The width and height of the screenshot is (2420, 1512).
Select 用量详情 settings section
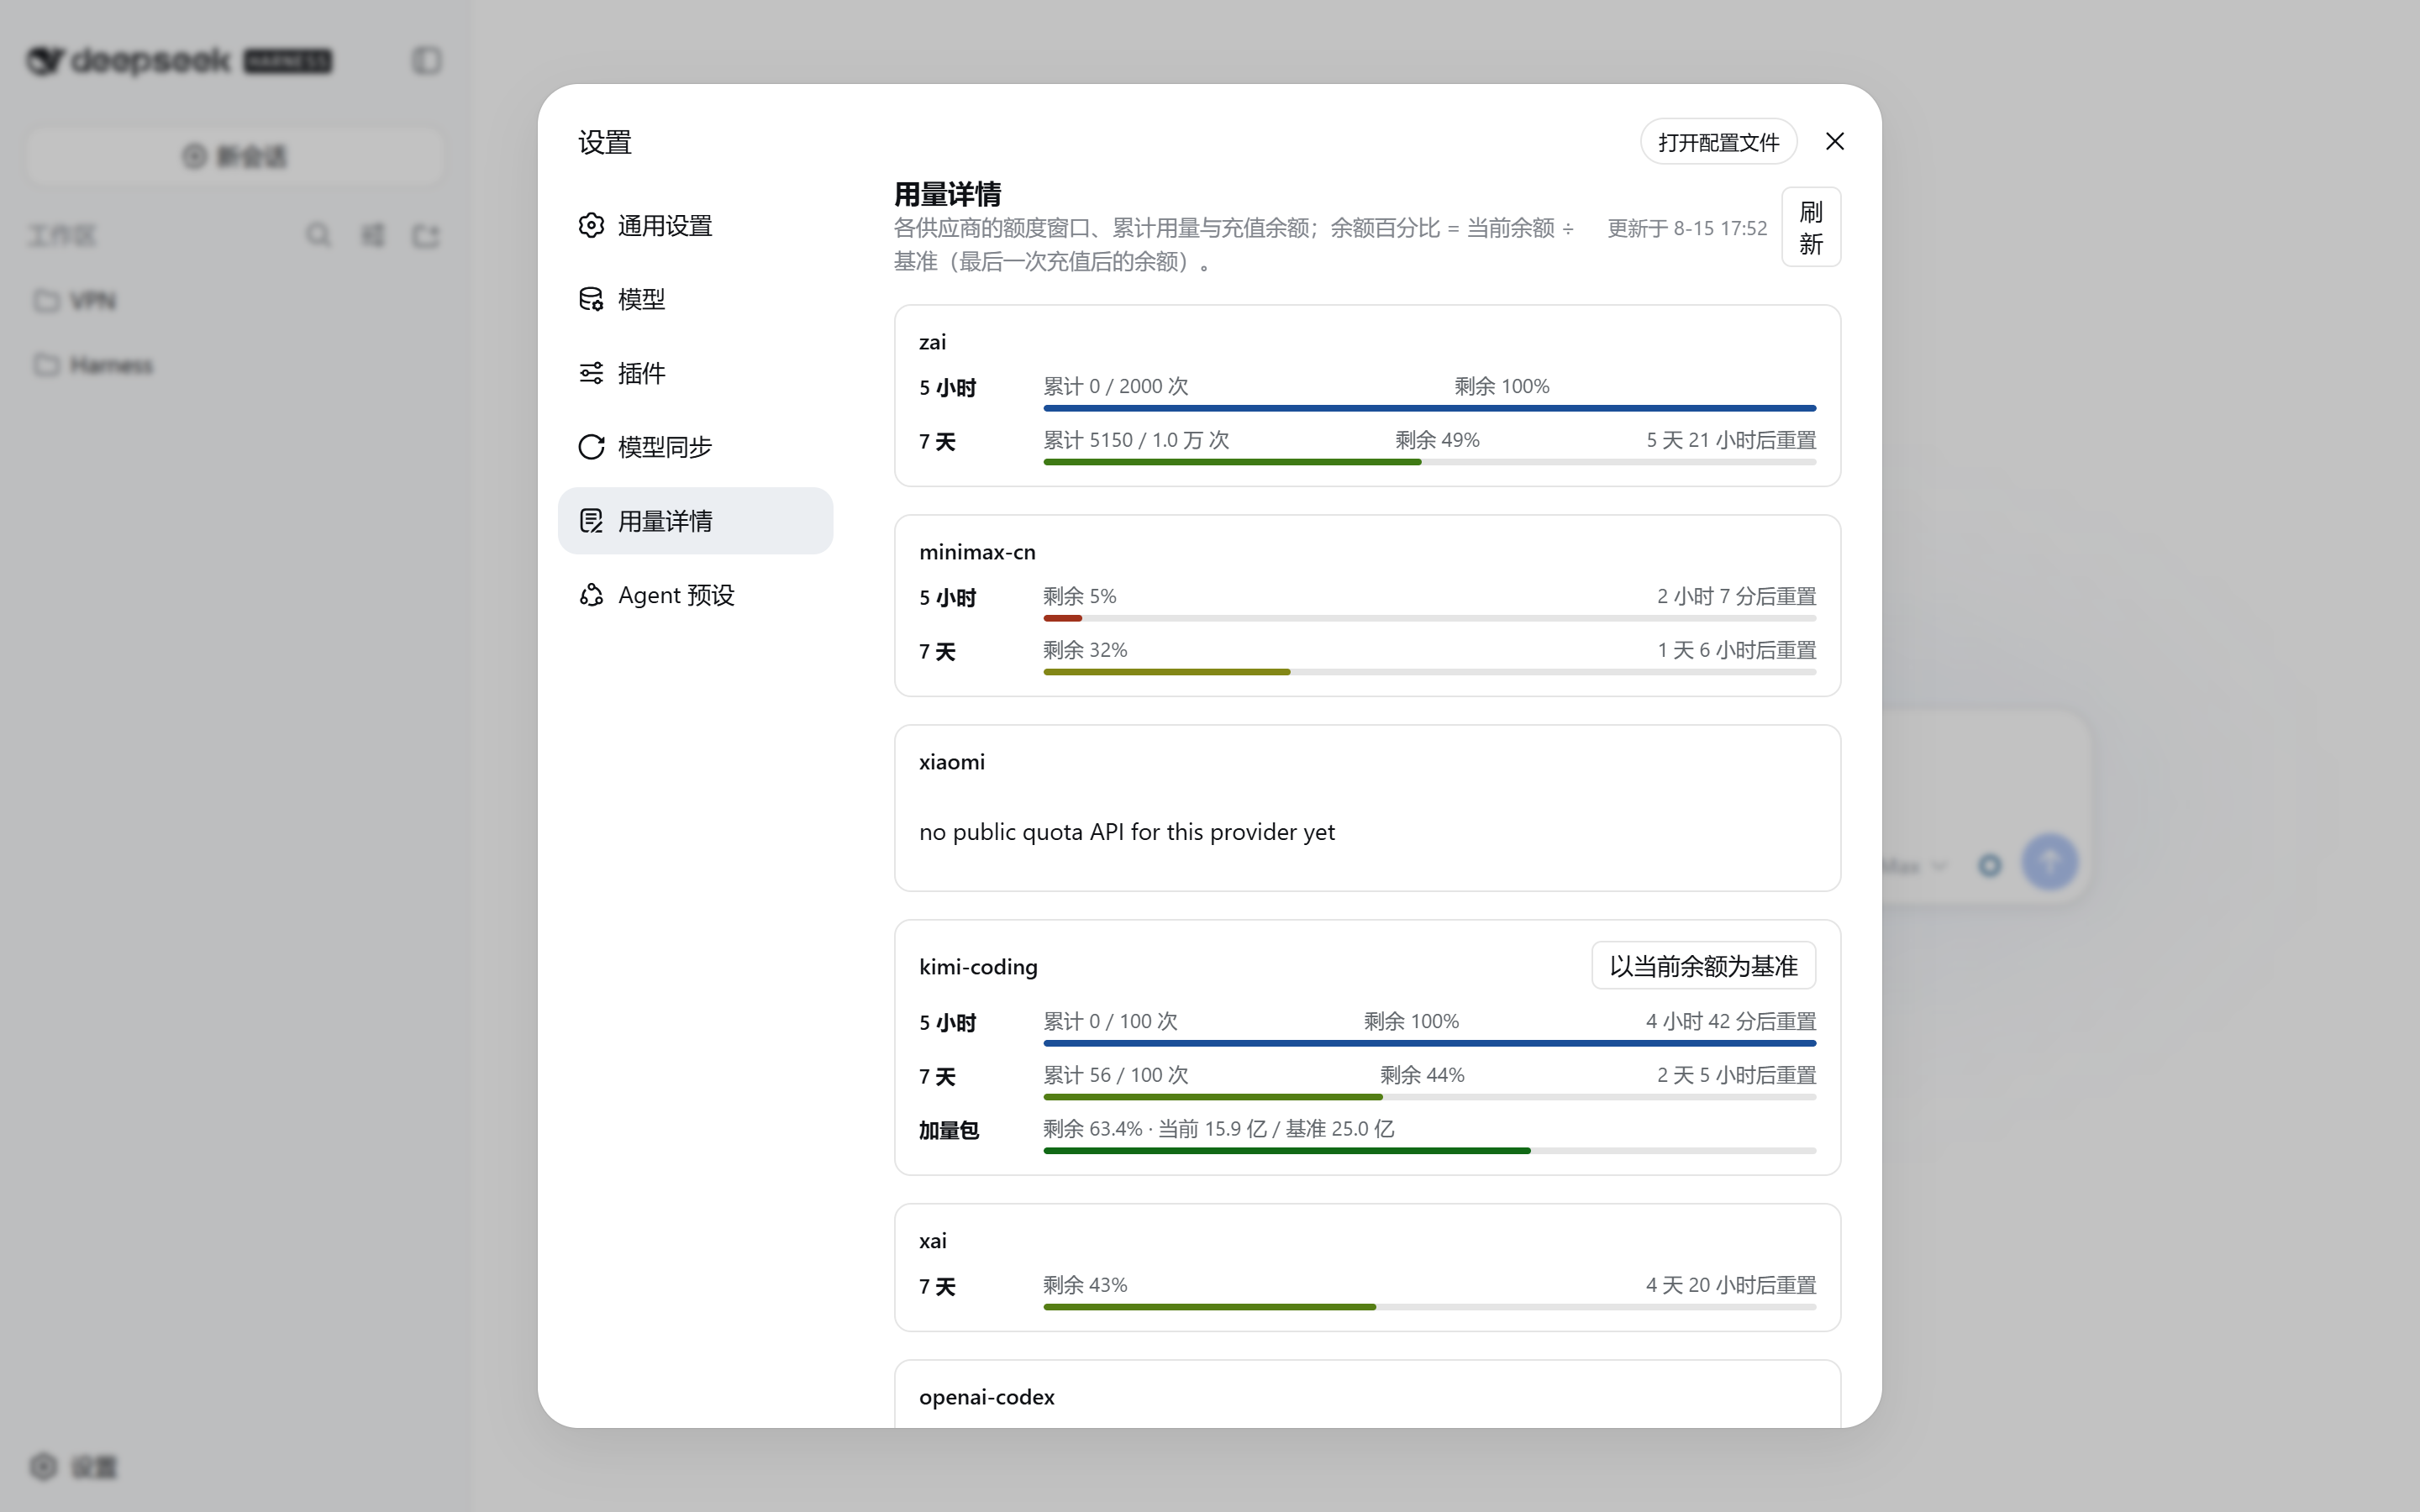(x=695, y=521)
